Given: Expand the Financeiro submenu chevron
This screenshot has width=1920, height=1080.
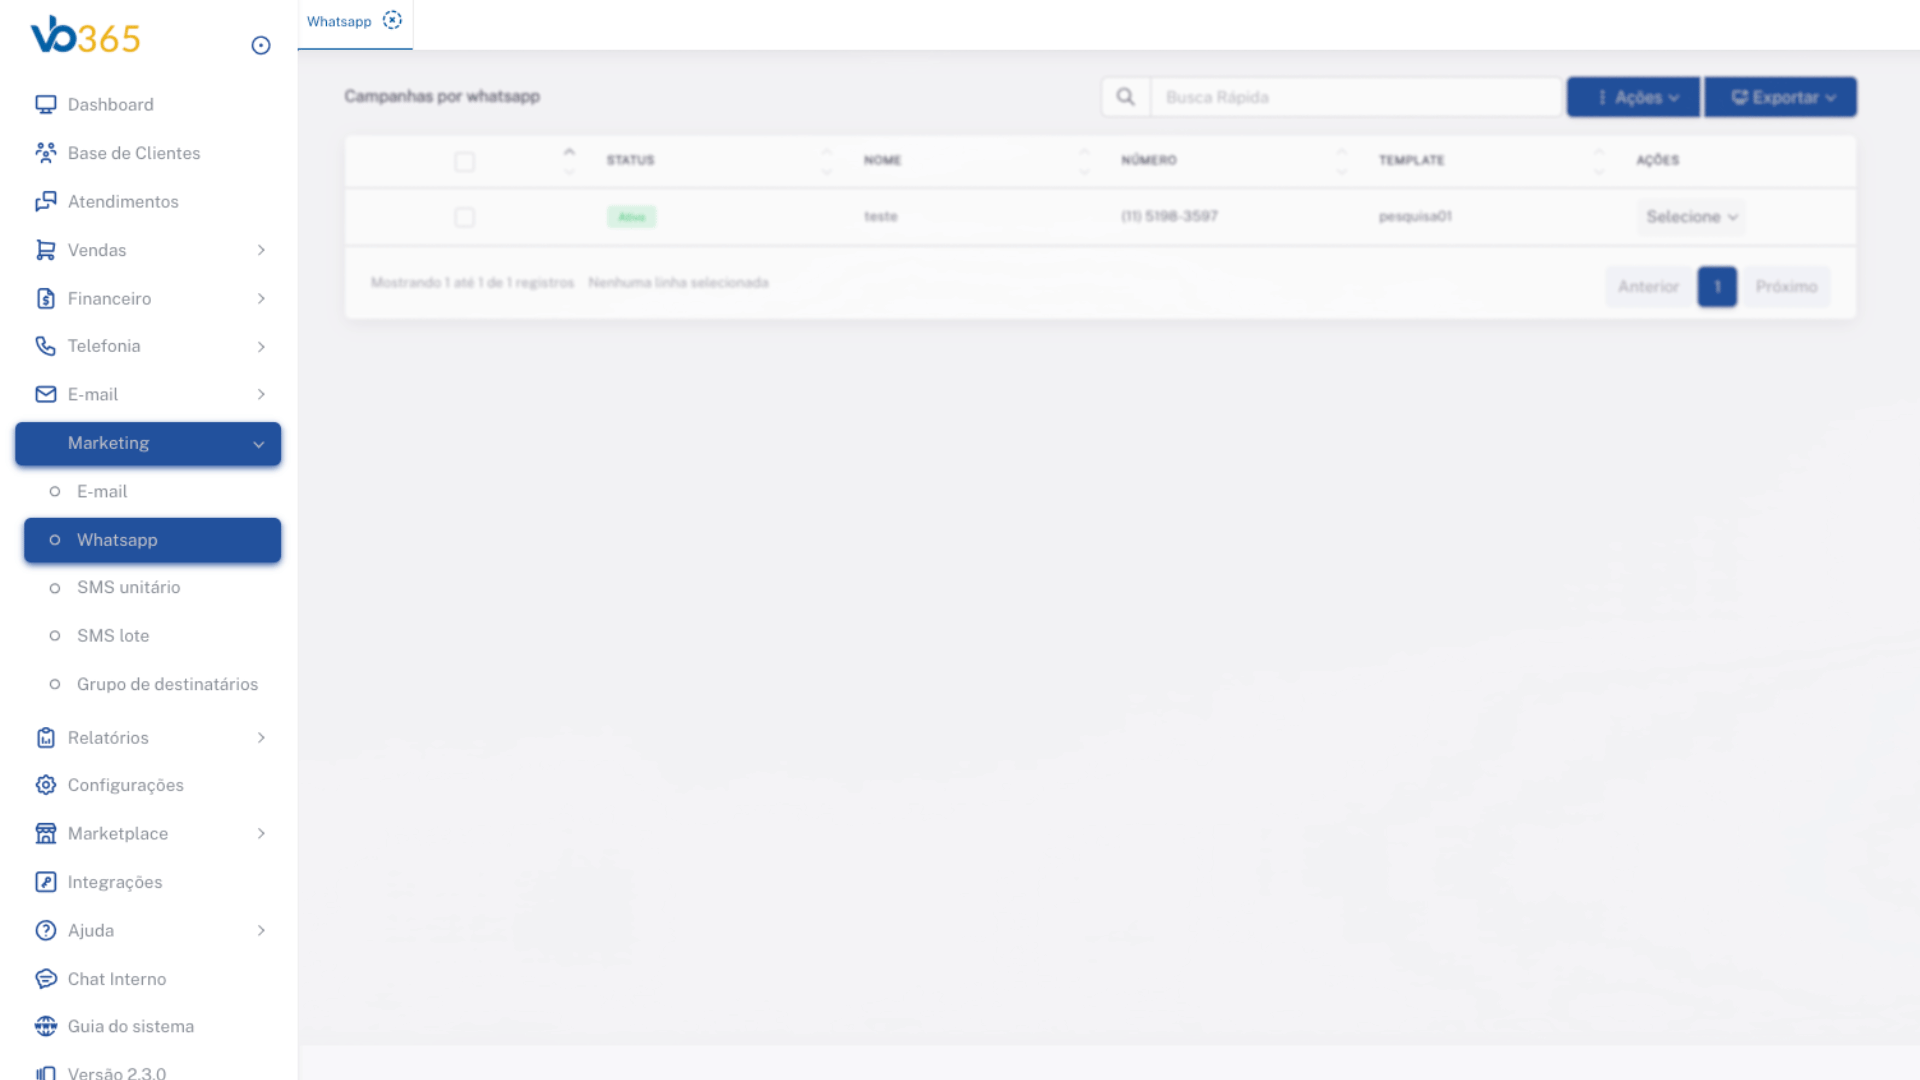Looking at the screenshot, I should [x=261, y=298].
